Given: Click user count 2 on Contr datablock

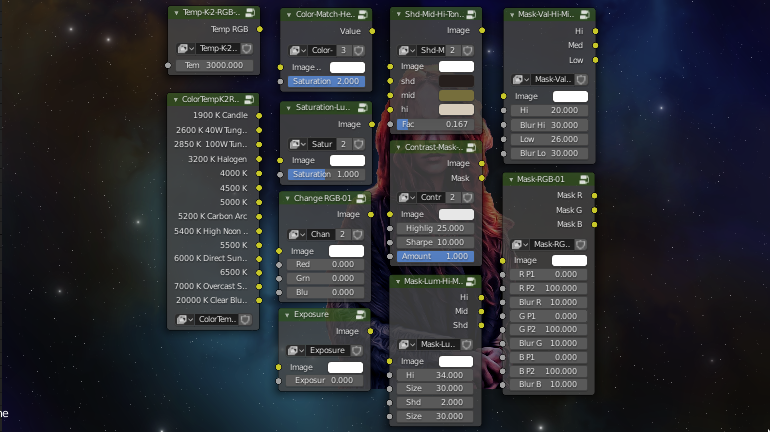Looking at the screenshot, I should click(452, 197).
